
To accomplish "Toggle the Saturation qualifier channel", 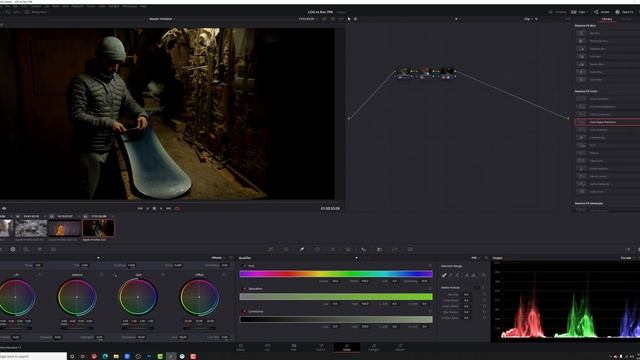I will coord(245,289).
